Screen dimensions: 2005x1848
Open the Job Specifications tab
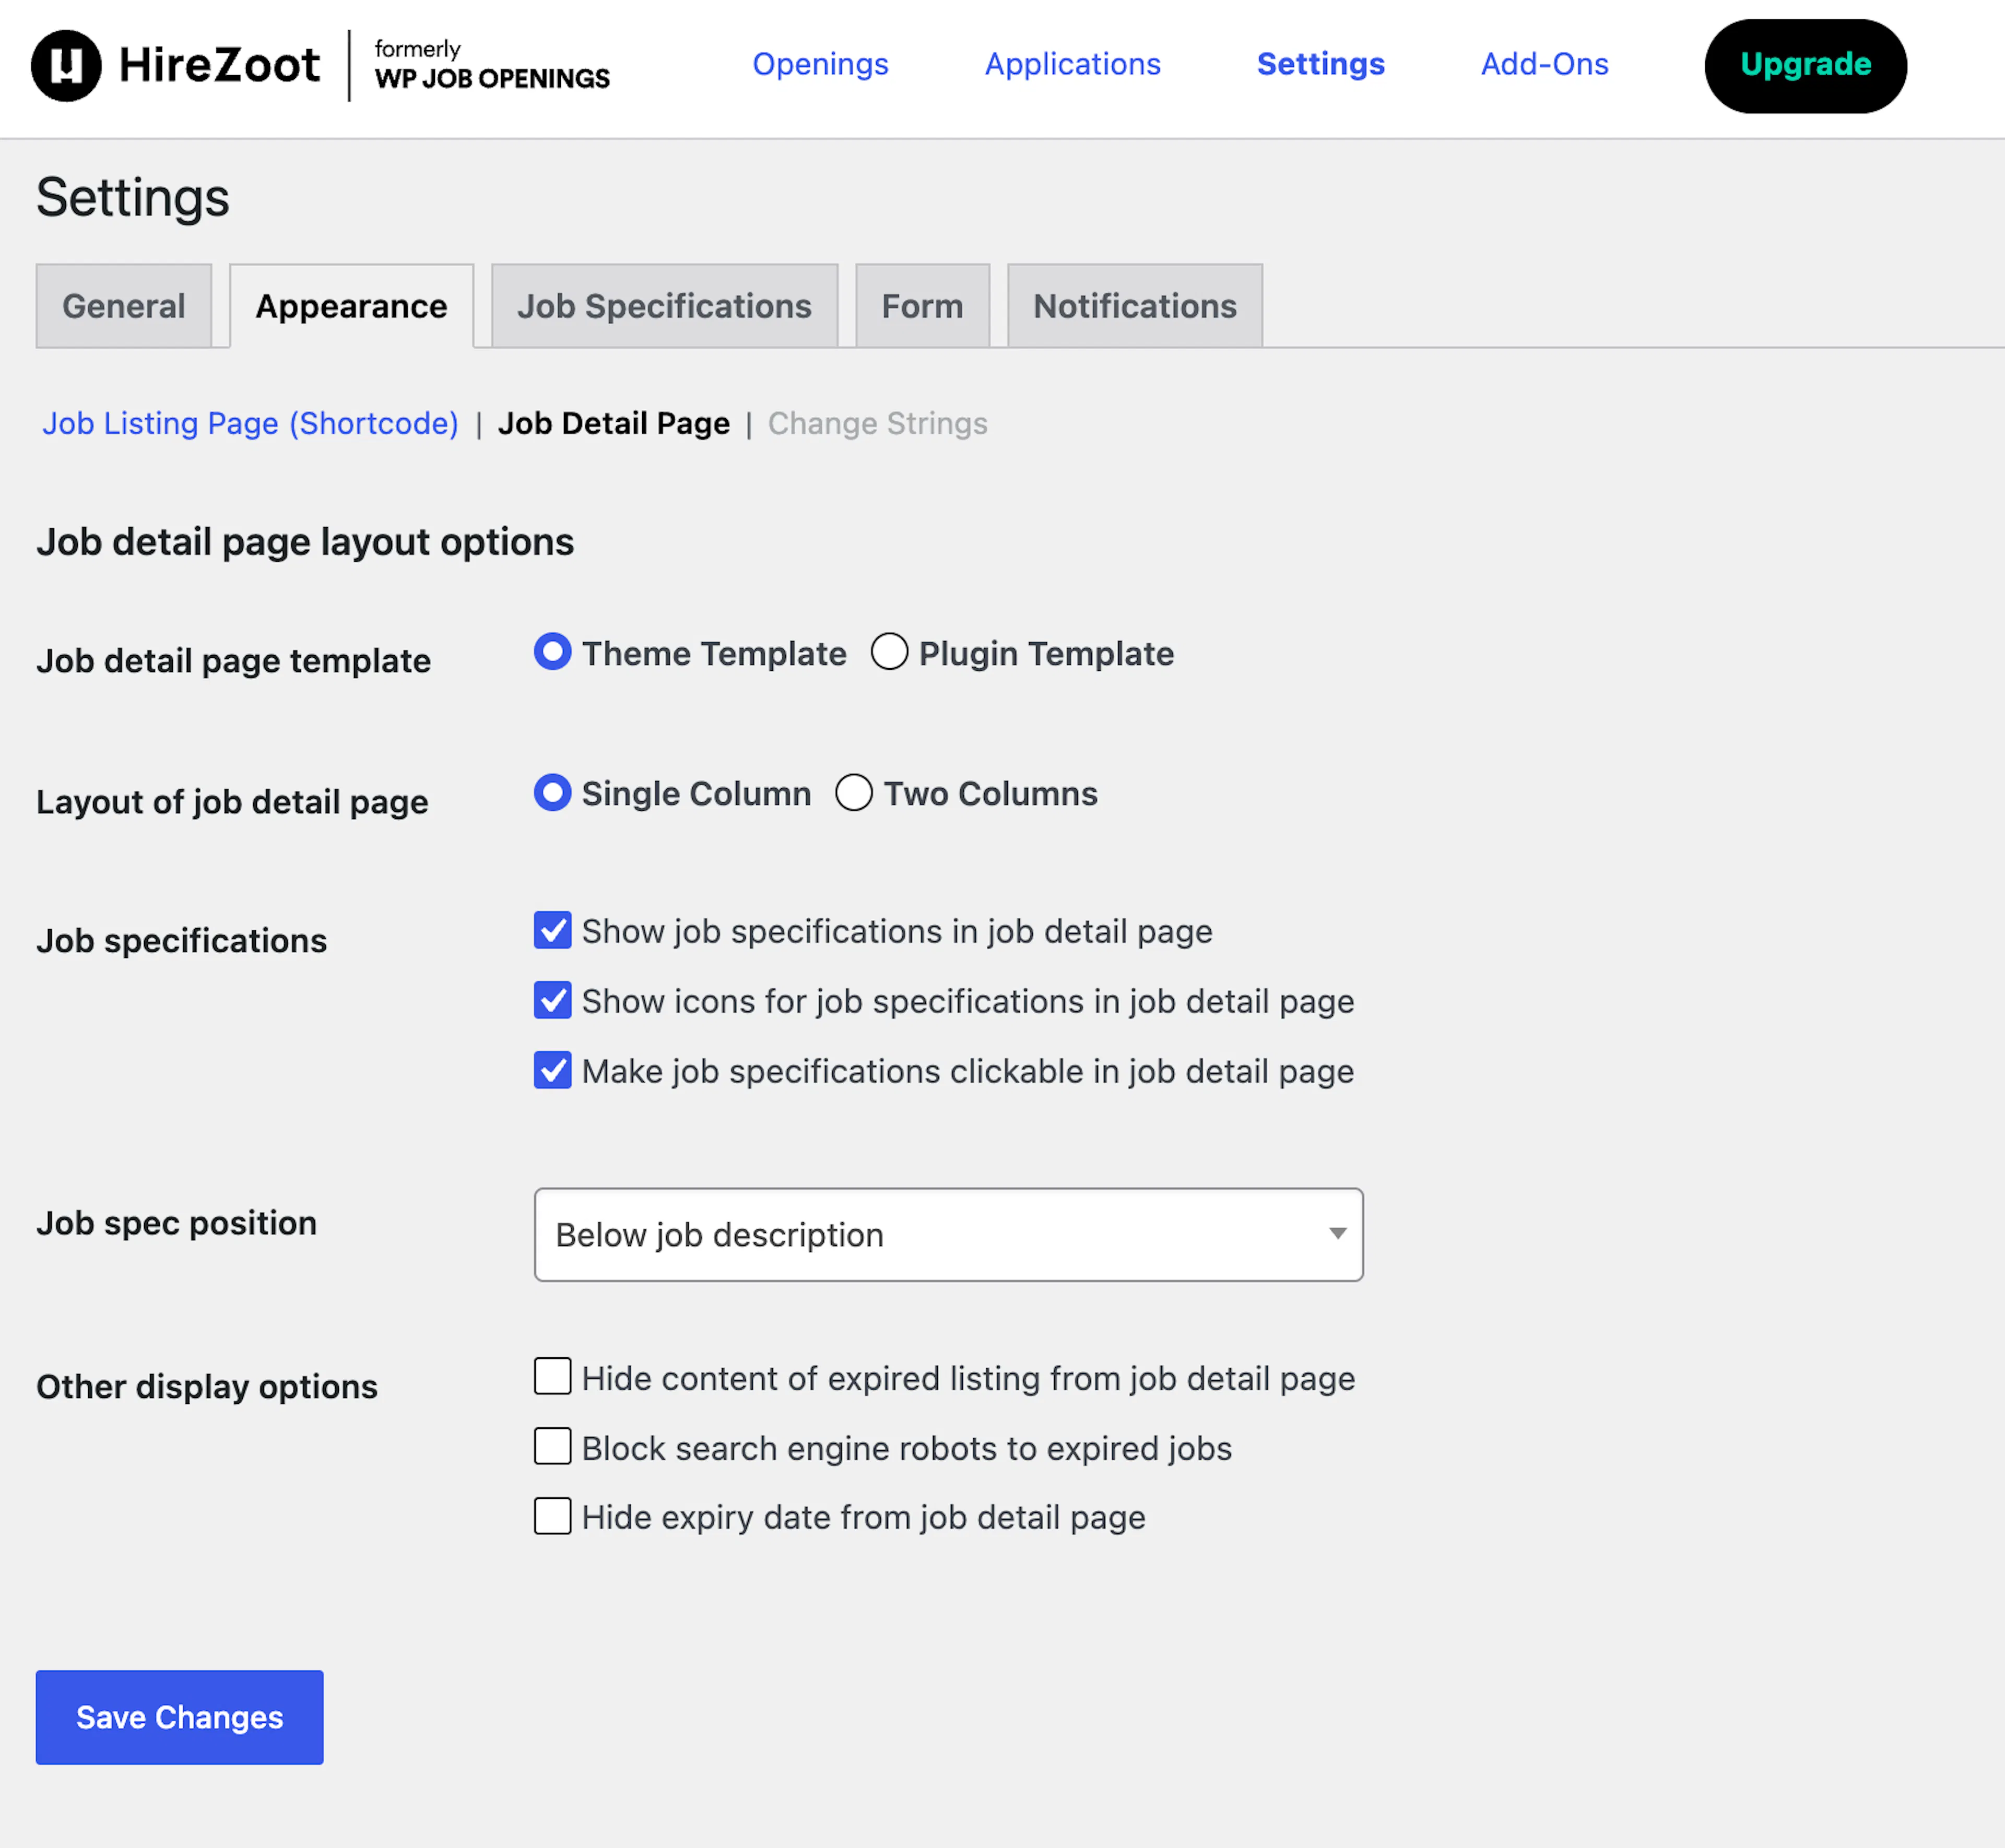point(664,306)
